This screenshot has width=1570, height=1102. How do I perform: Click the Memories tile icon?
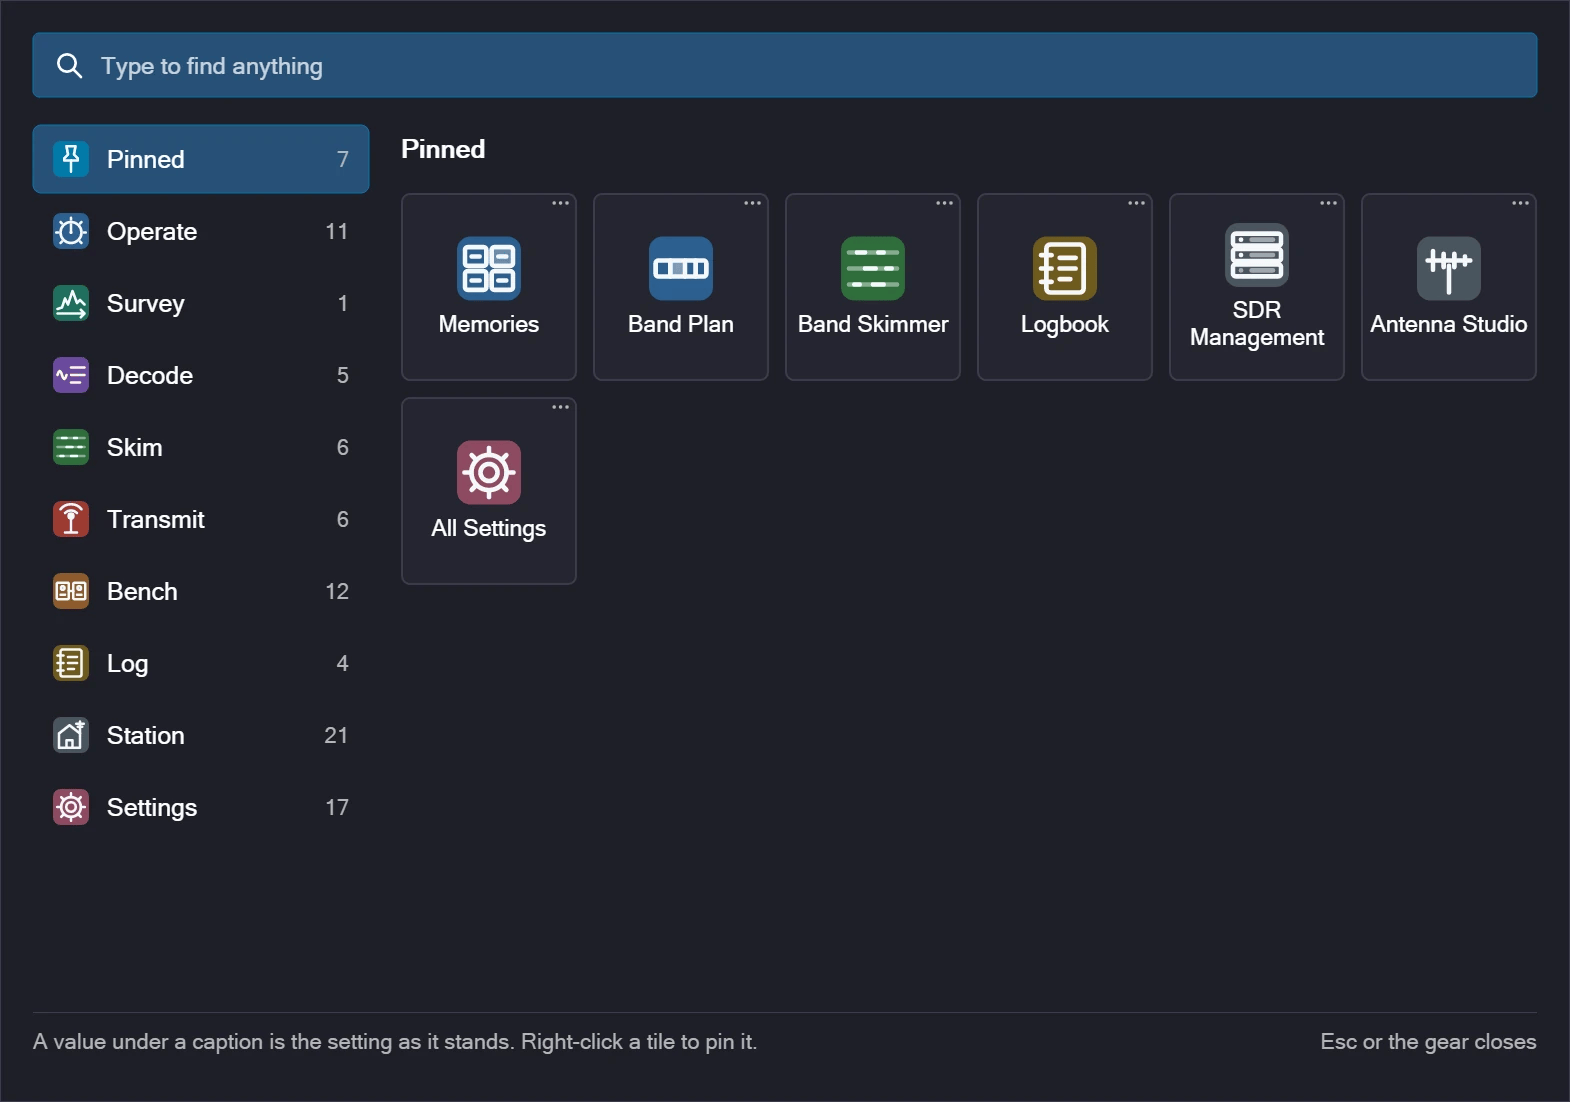(489, 268)
